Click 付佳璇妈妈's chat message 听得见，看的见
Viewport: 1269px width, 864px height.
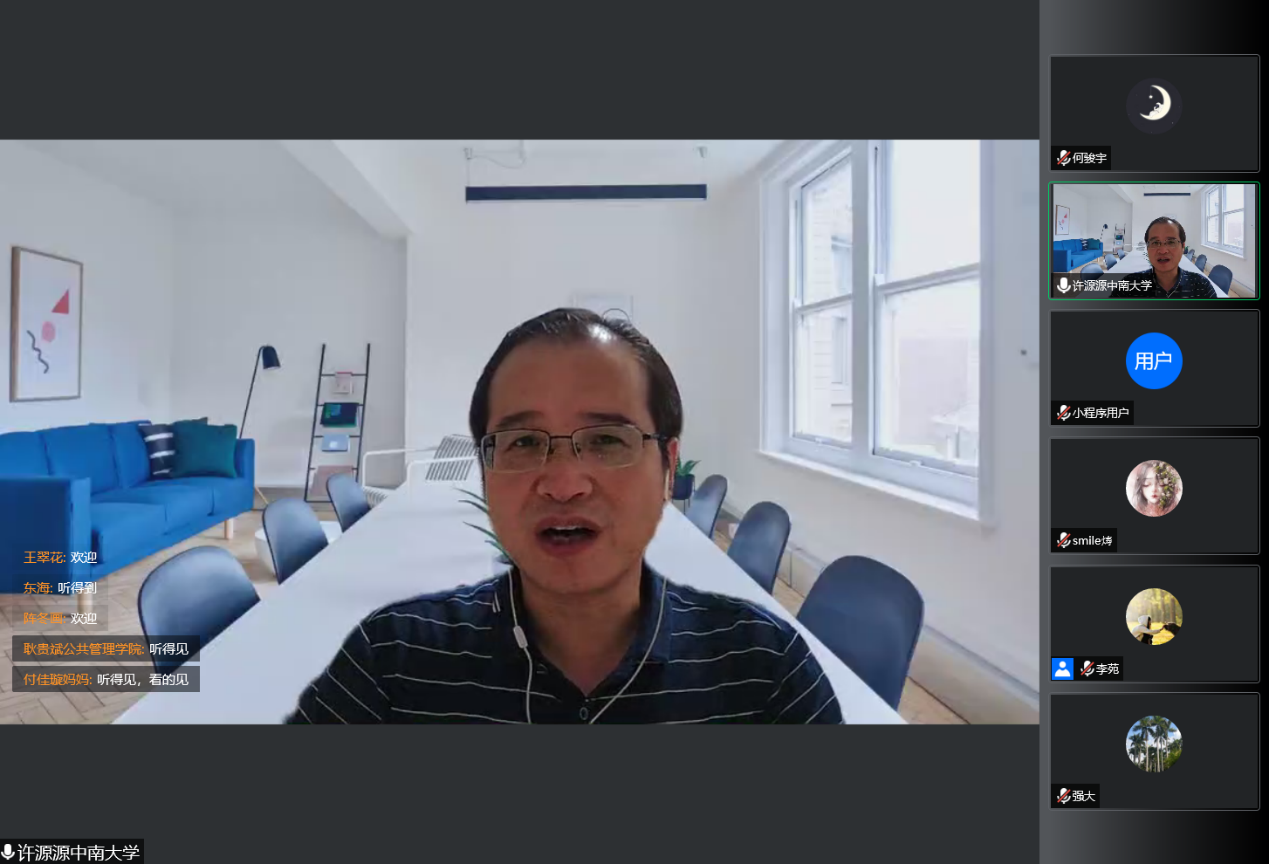pos(106,679)
